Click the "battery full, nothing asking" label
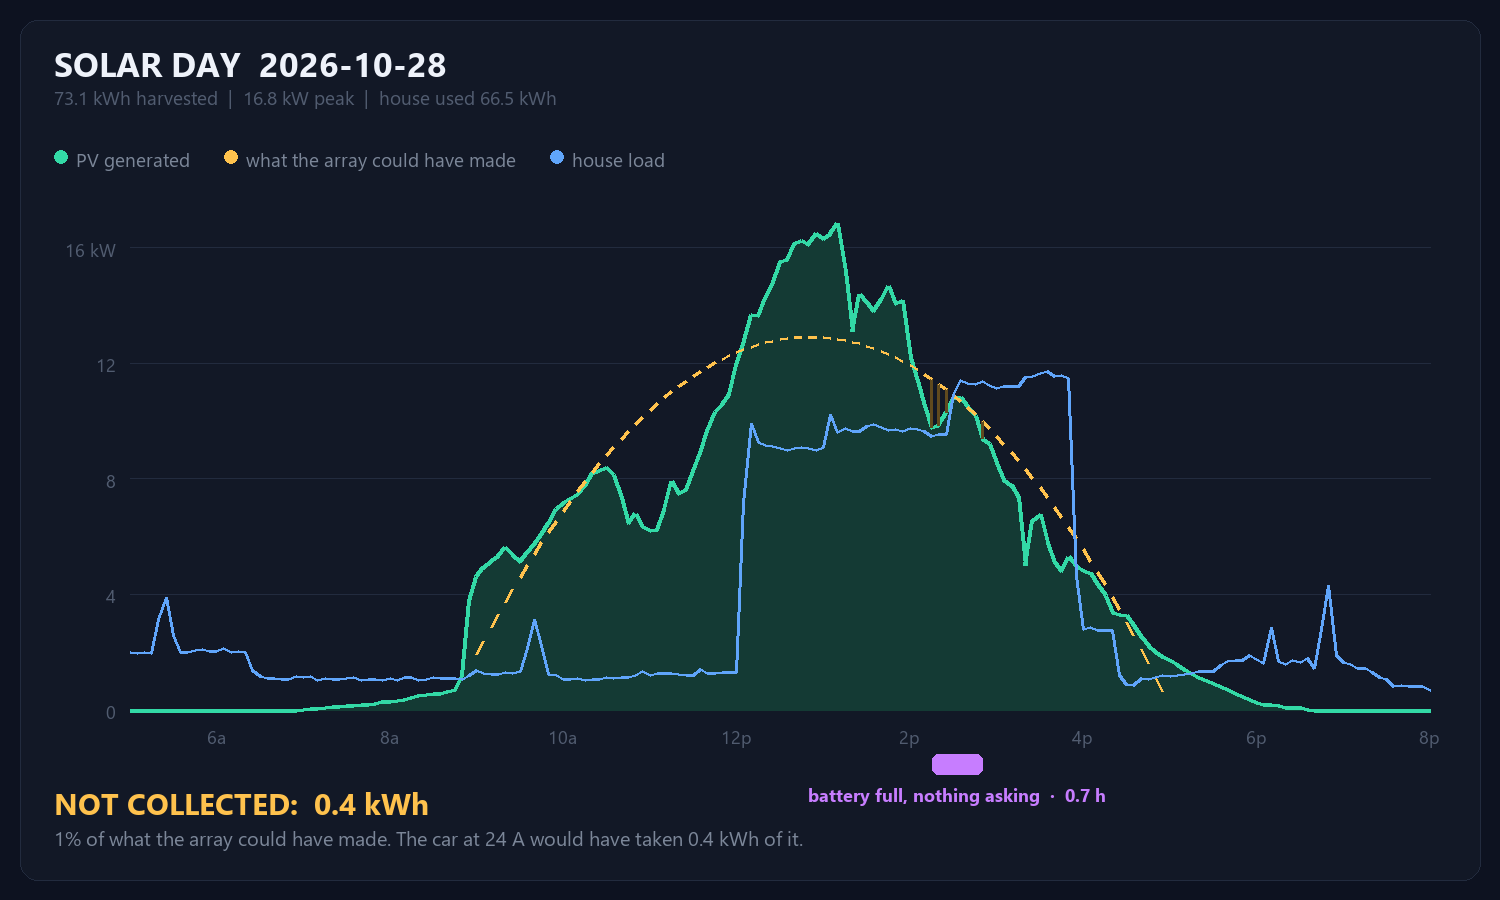Image resolution: width=1500 pixels, height=900 pixels. tap(924, 796)
